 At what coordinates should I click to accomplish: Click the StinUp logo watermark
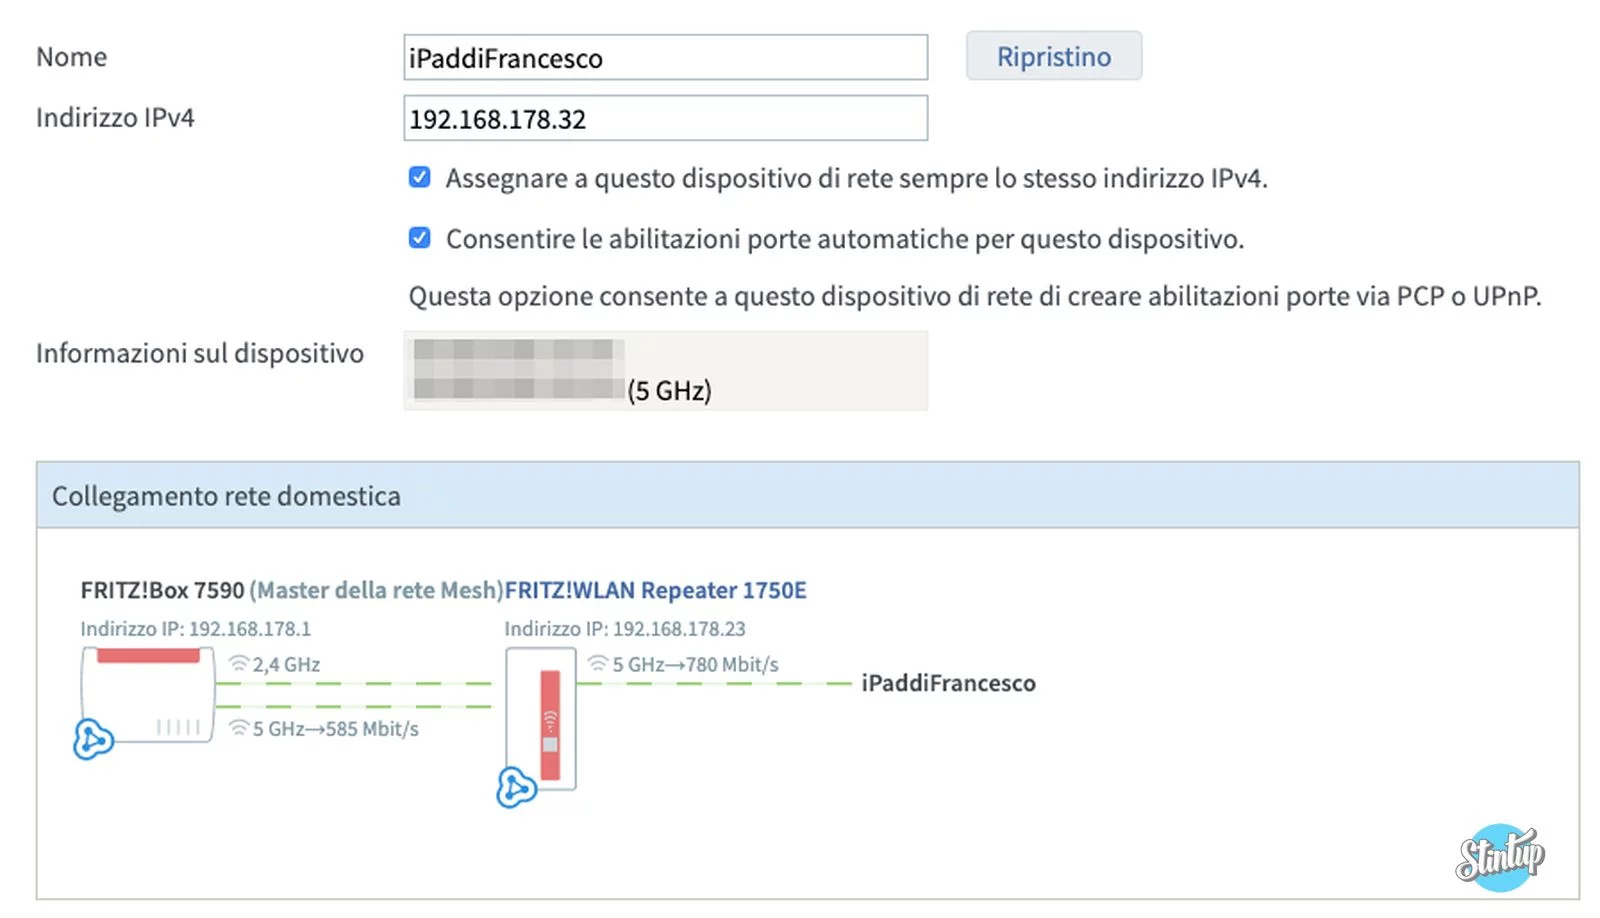click(x=1499, y=855)
